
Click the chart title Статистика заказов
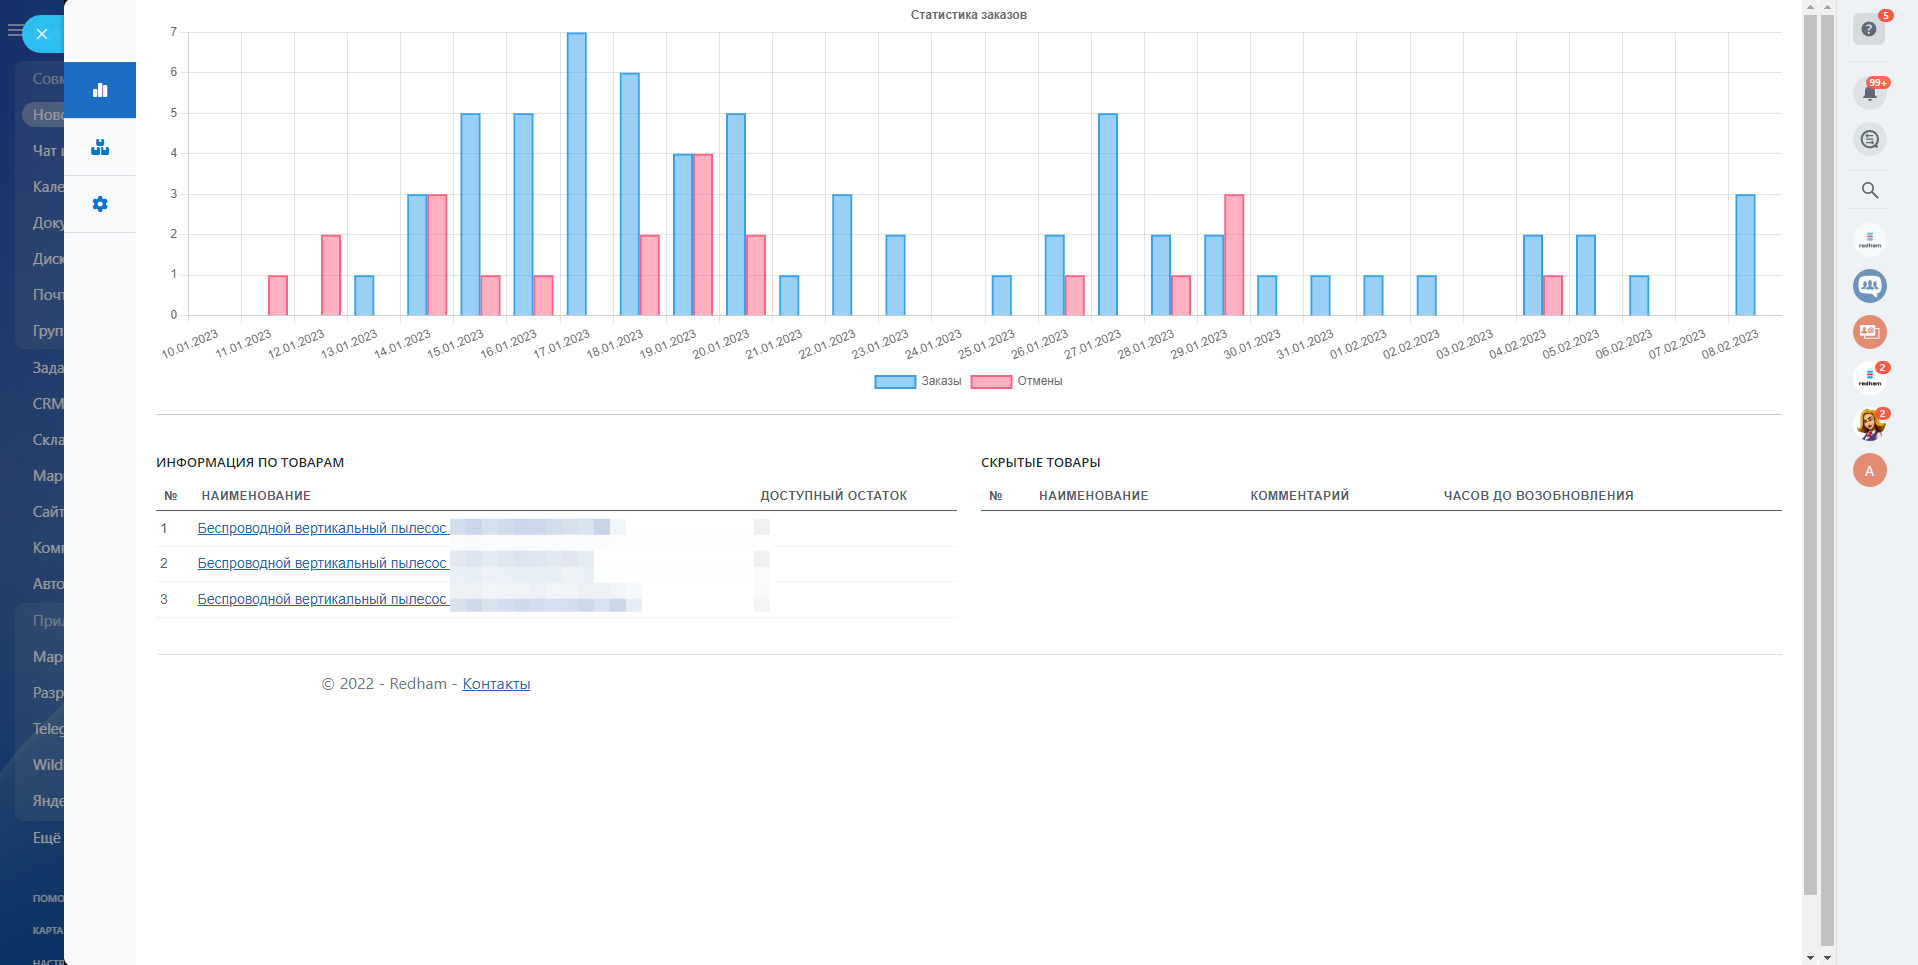pyautogui.click(x=969, y=15)
